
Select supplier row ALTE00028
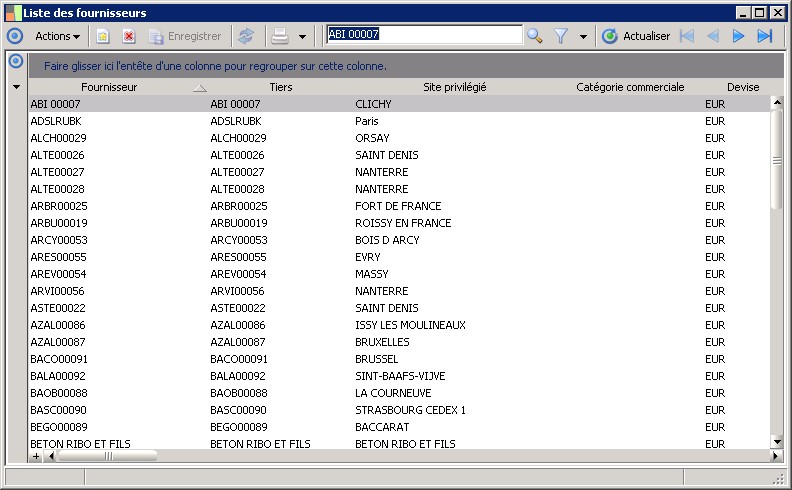(400, 189)
